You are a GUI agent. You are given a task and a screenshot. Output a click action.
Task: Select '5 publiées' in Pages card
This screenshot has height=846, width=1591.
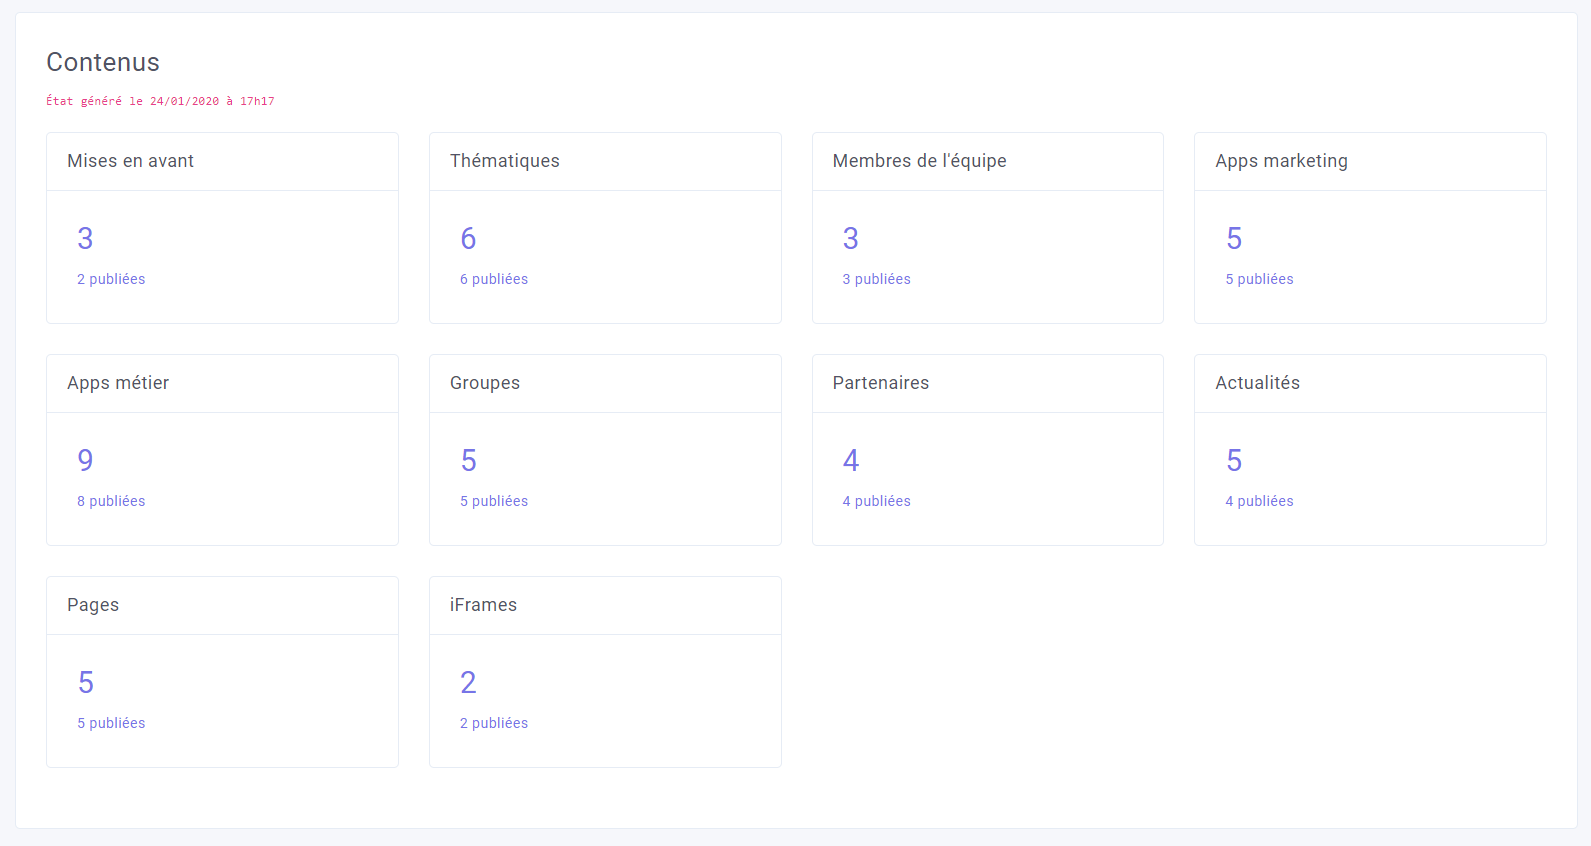pos(111,723)
